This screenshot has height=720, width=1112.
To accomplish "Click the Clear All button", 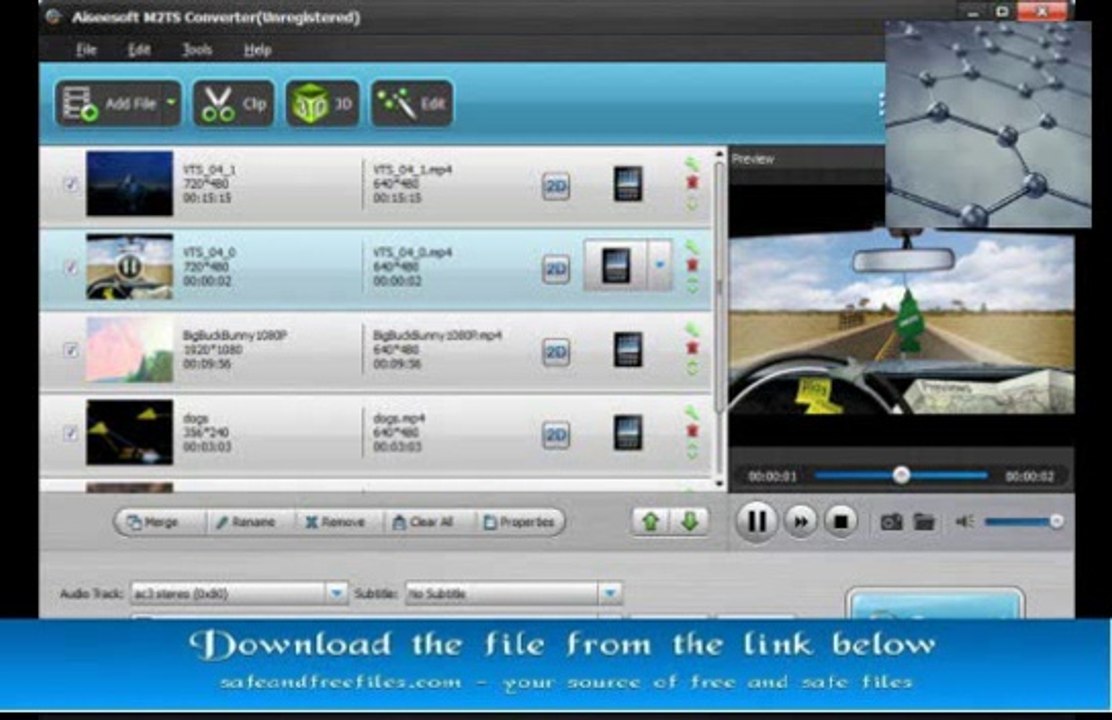I will (423, 522).
